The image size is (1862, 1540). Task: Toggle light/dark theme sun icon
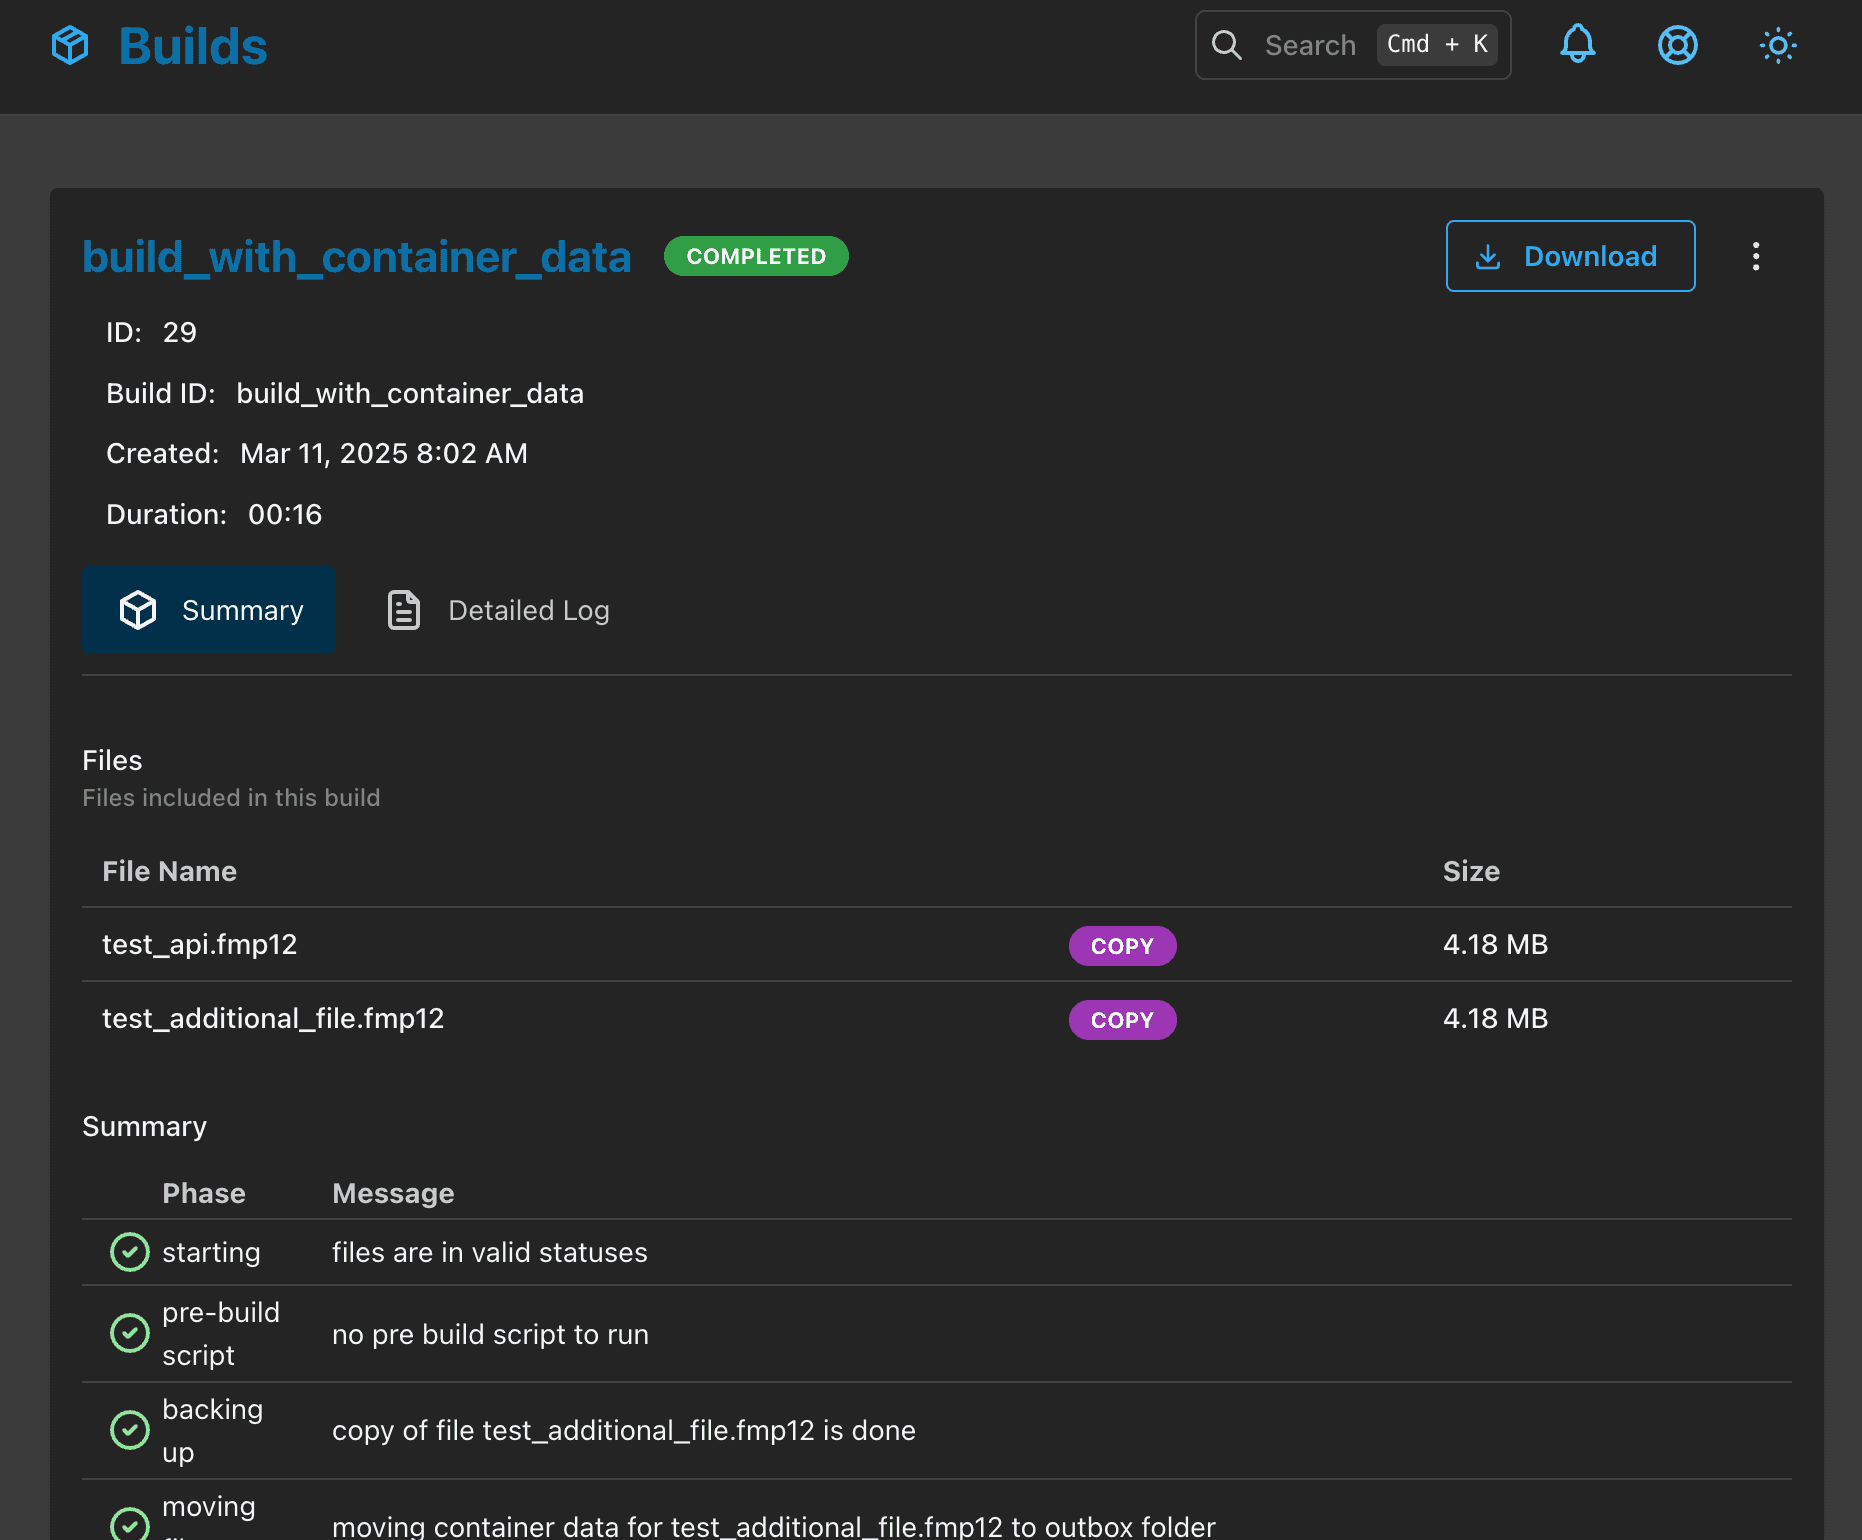[1777, 45]
